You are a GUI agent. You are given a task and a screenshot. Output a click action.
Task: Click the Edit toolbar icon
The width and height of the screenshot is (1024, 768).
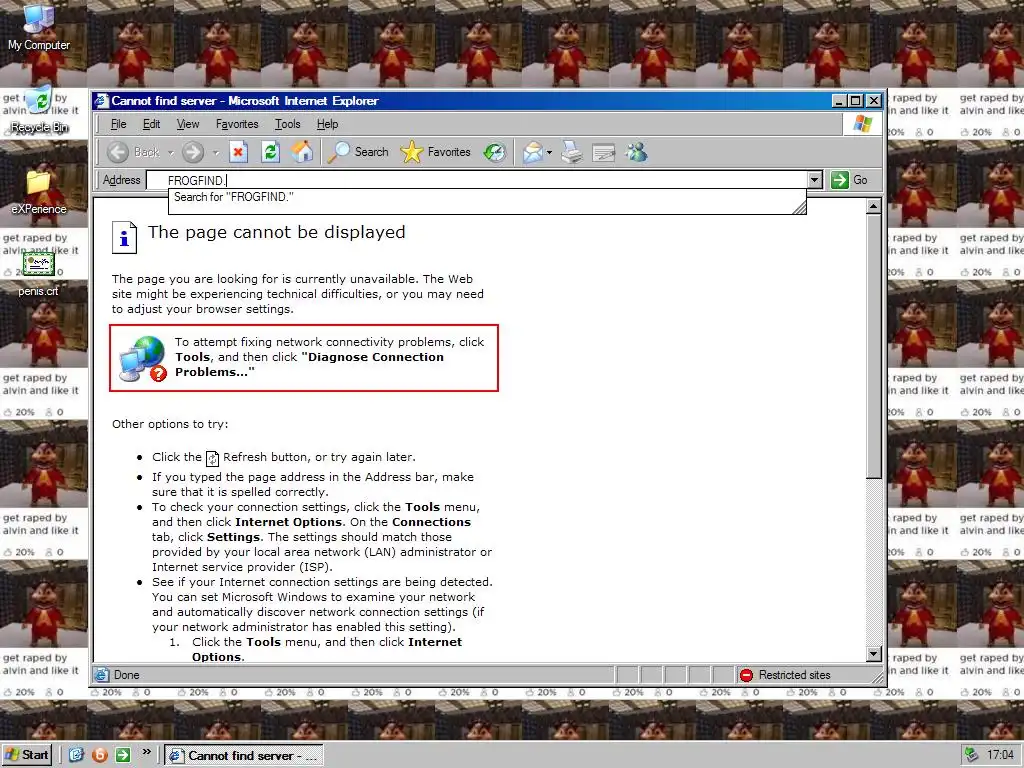coord(603,153)
